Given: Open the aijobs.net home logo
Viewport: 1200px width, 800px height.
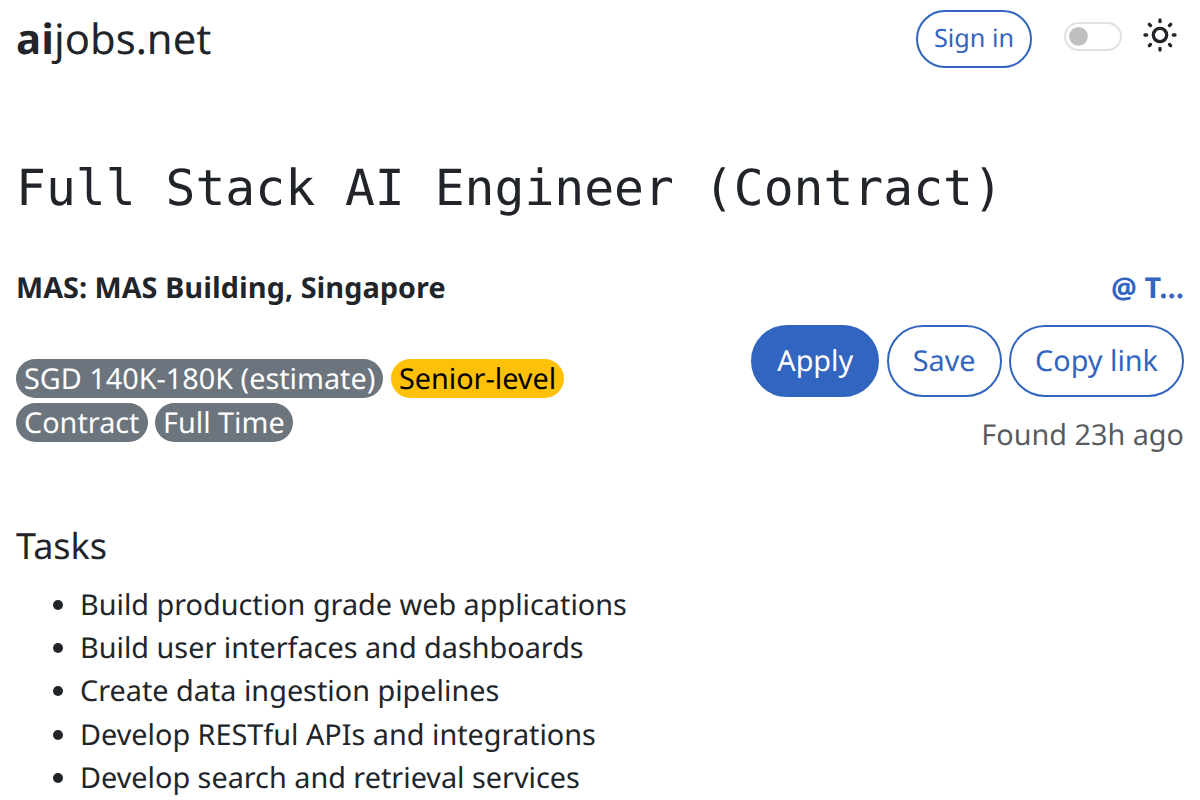Looking at the screenshot, I should click(x=114, y=40).
